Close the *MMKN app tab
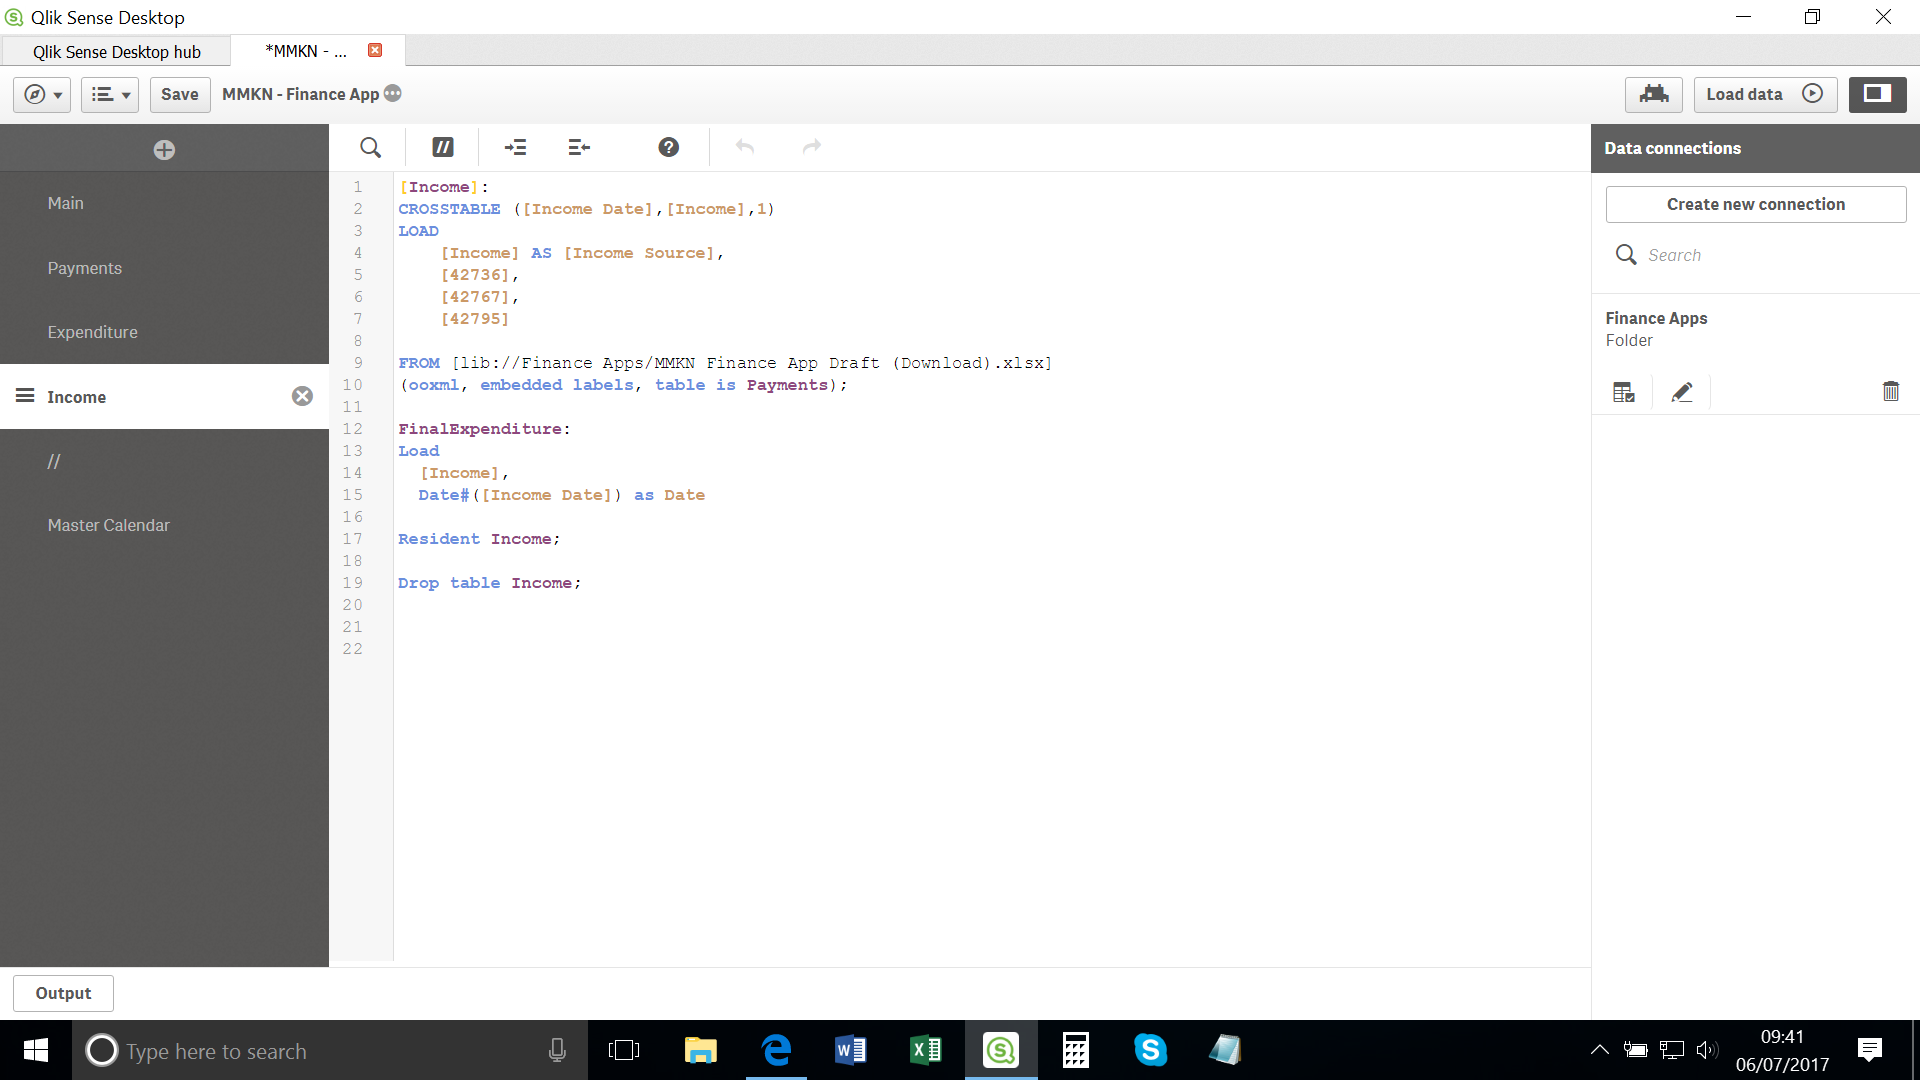1920x1080 pixels. click(375, 50)
